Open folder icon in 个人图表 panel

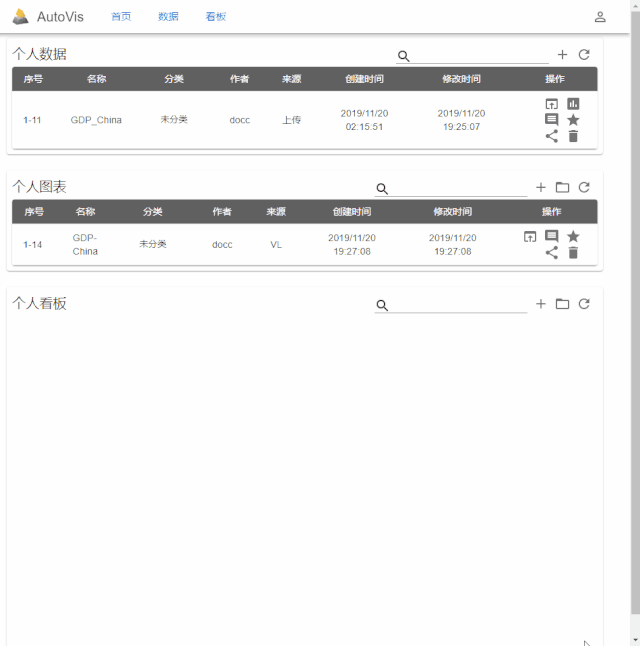click(x=562, y=187)
